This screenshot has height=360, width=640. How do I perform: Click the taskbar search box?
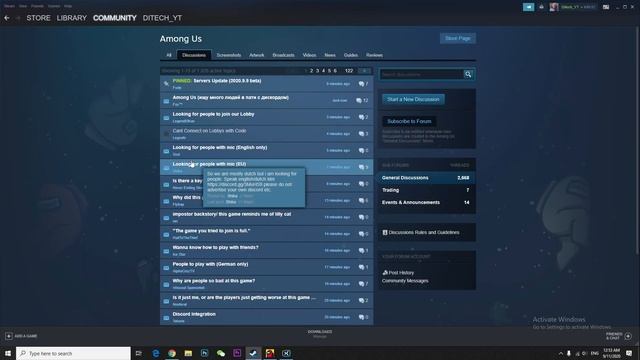(x=73, y=353)
